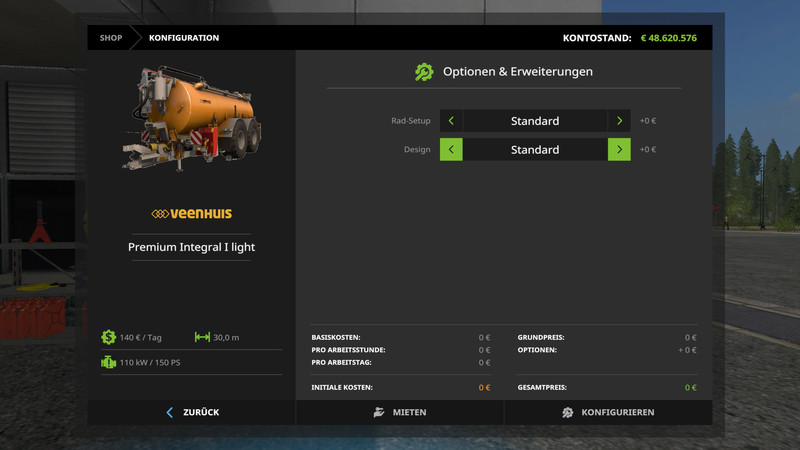
Task: Click the engine power requirement icon
Action: (108, 362)
